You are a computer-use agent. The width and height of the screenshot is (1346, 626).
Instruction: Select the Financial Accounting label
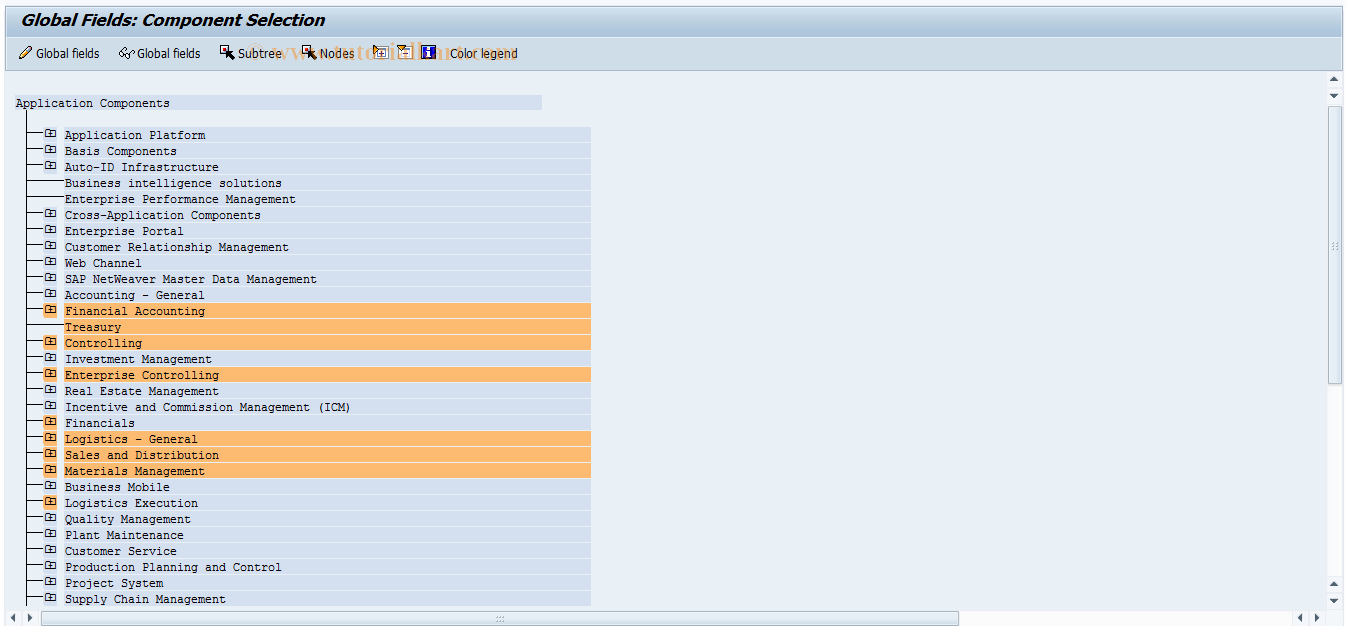135,311
